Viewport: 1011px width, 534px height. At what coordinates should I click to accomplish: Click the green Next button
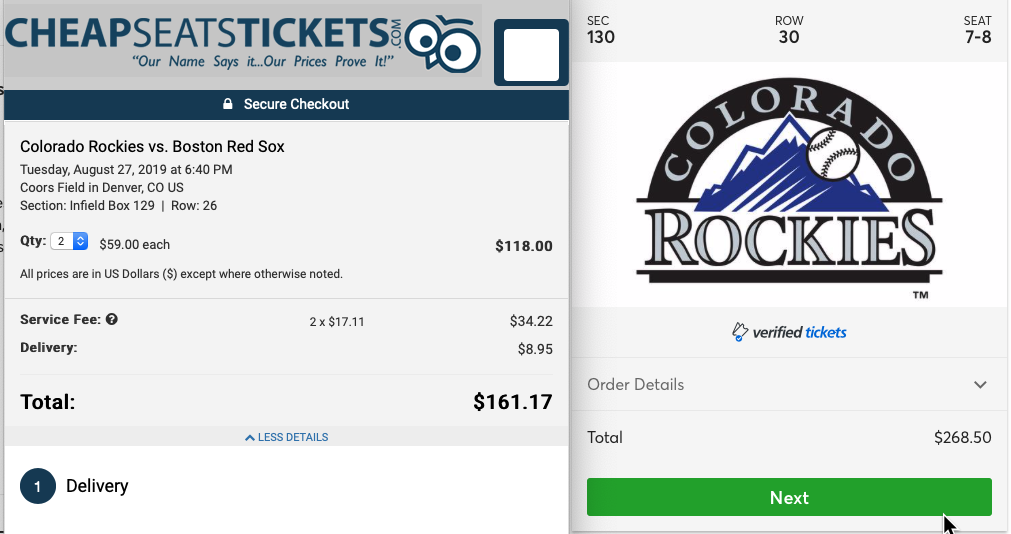(789, 497)
